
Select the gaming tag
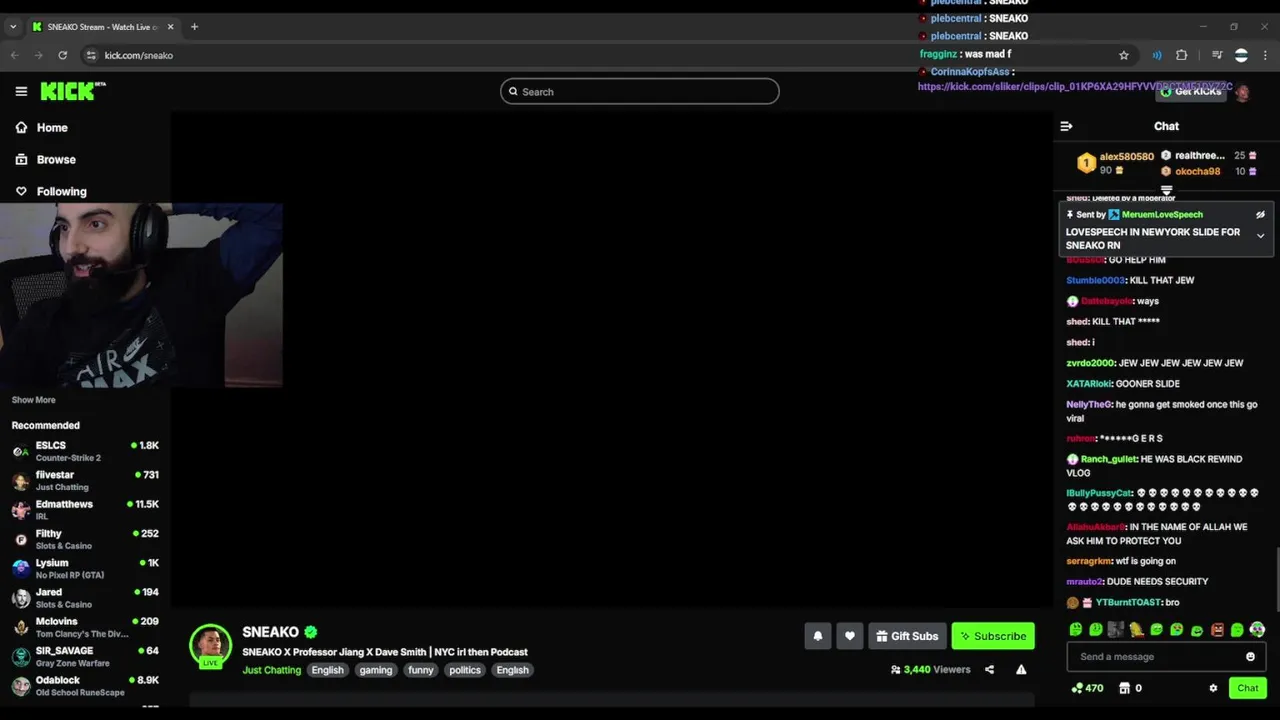[x=376, y=670]
